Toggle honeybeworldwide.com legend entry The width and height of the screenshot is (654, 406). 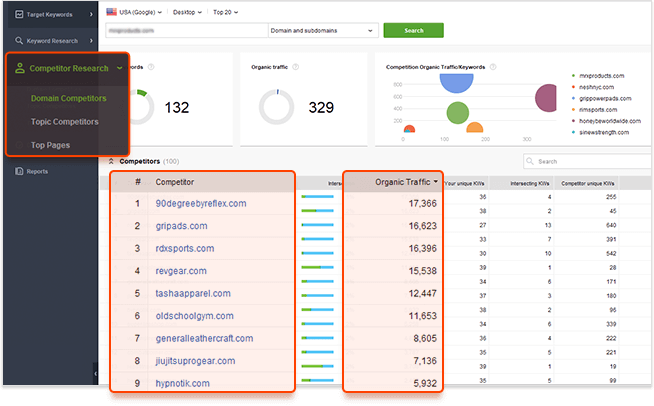tap(610, 121)
